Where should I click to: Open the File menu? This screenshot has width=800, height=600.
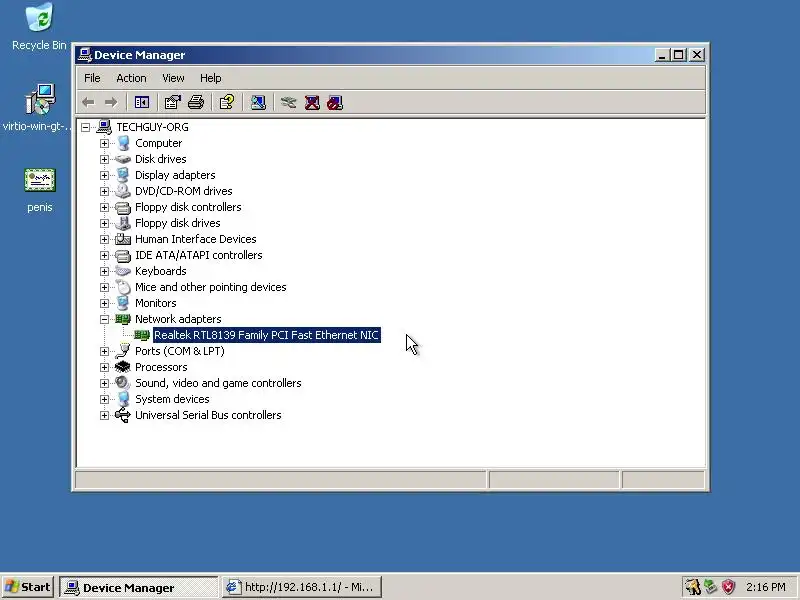(92, 78)
